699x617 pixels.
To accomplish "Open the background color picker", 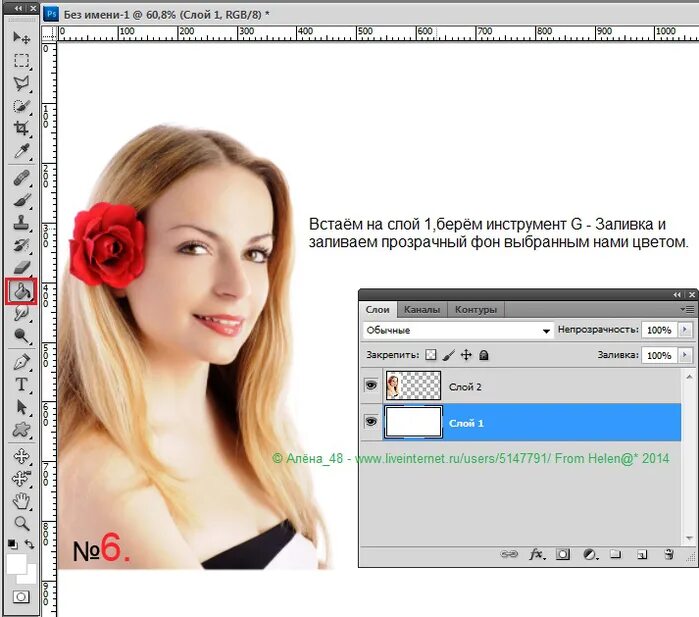I will click(x=30, y=577).
